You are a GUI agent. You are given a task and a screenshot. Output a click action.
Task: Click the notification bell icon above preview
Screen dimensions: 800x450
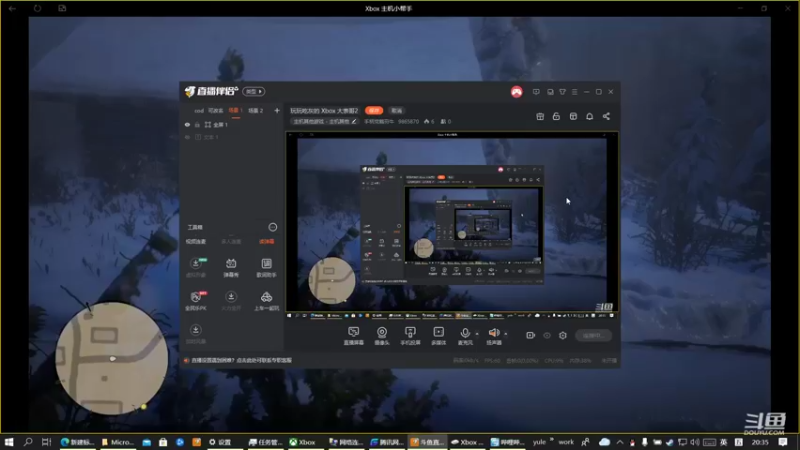pos(589,116)
